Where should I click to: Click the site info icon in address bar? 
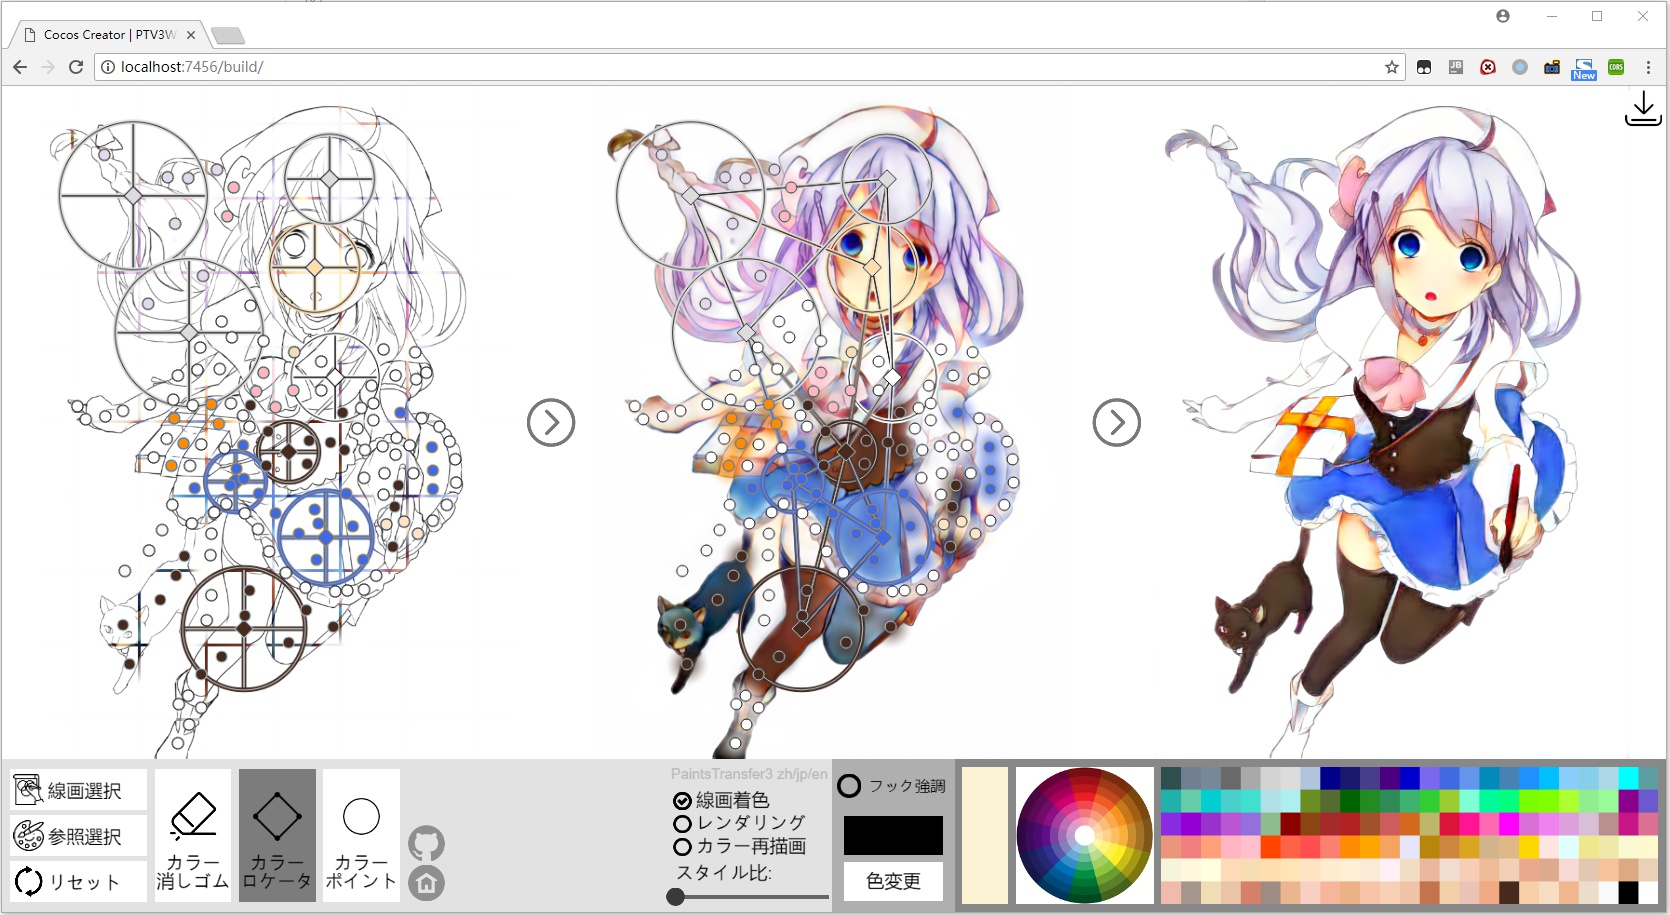point(108,67)
